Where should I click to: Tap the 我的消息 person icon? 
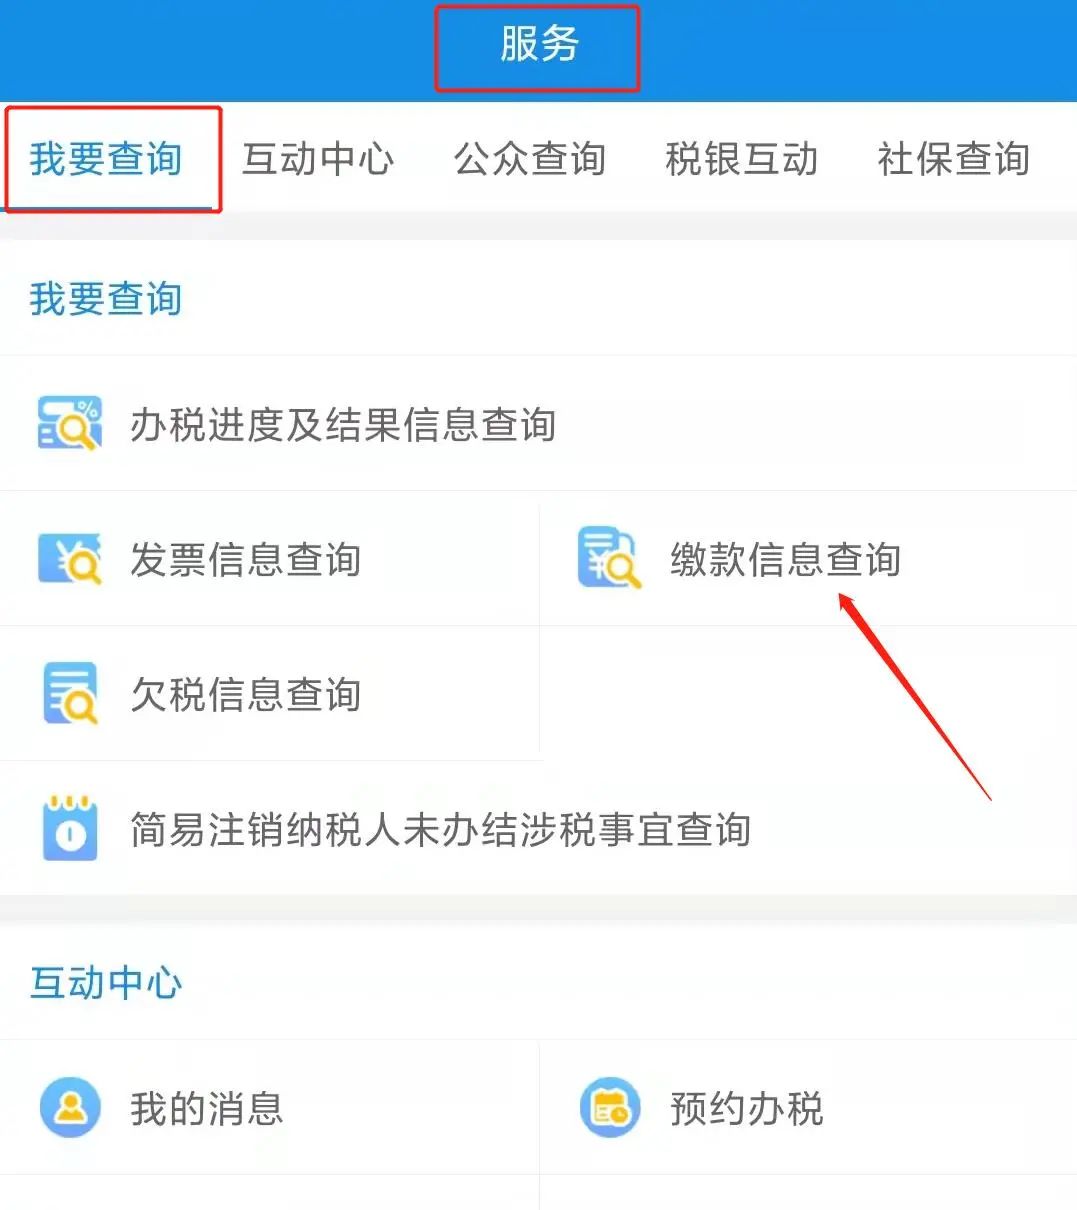70,1108
